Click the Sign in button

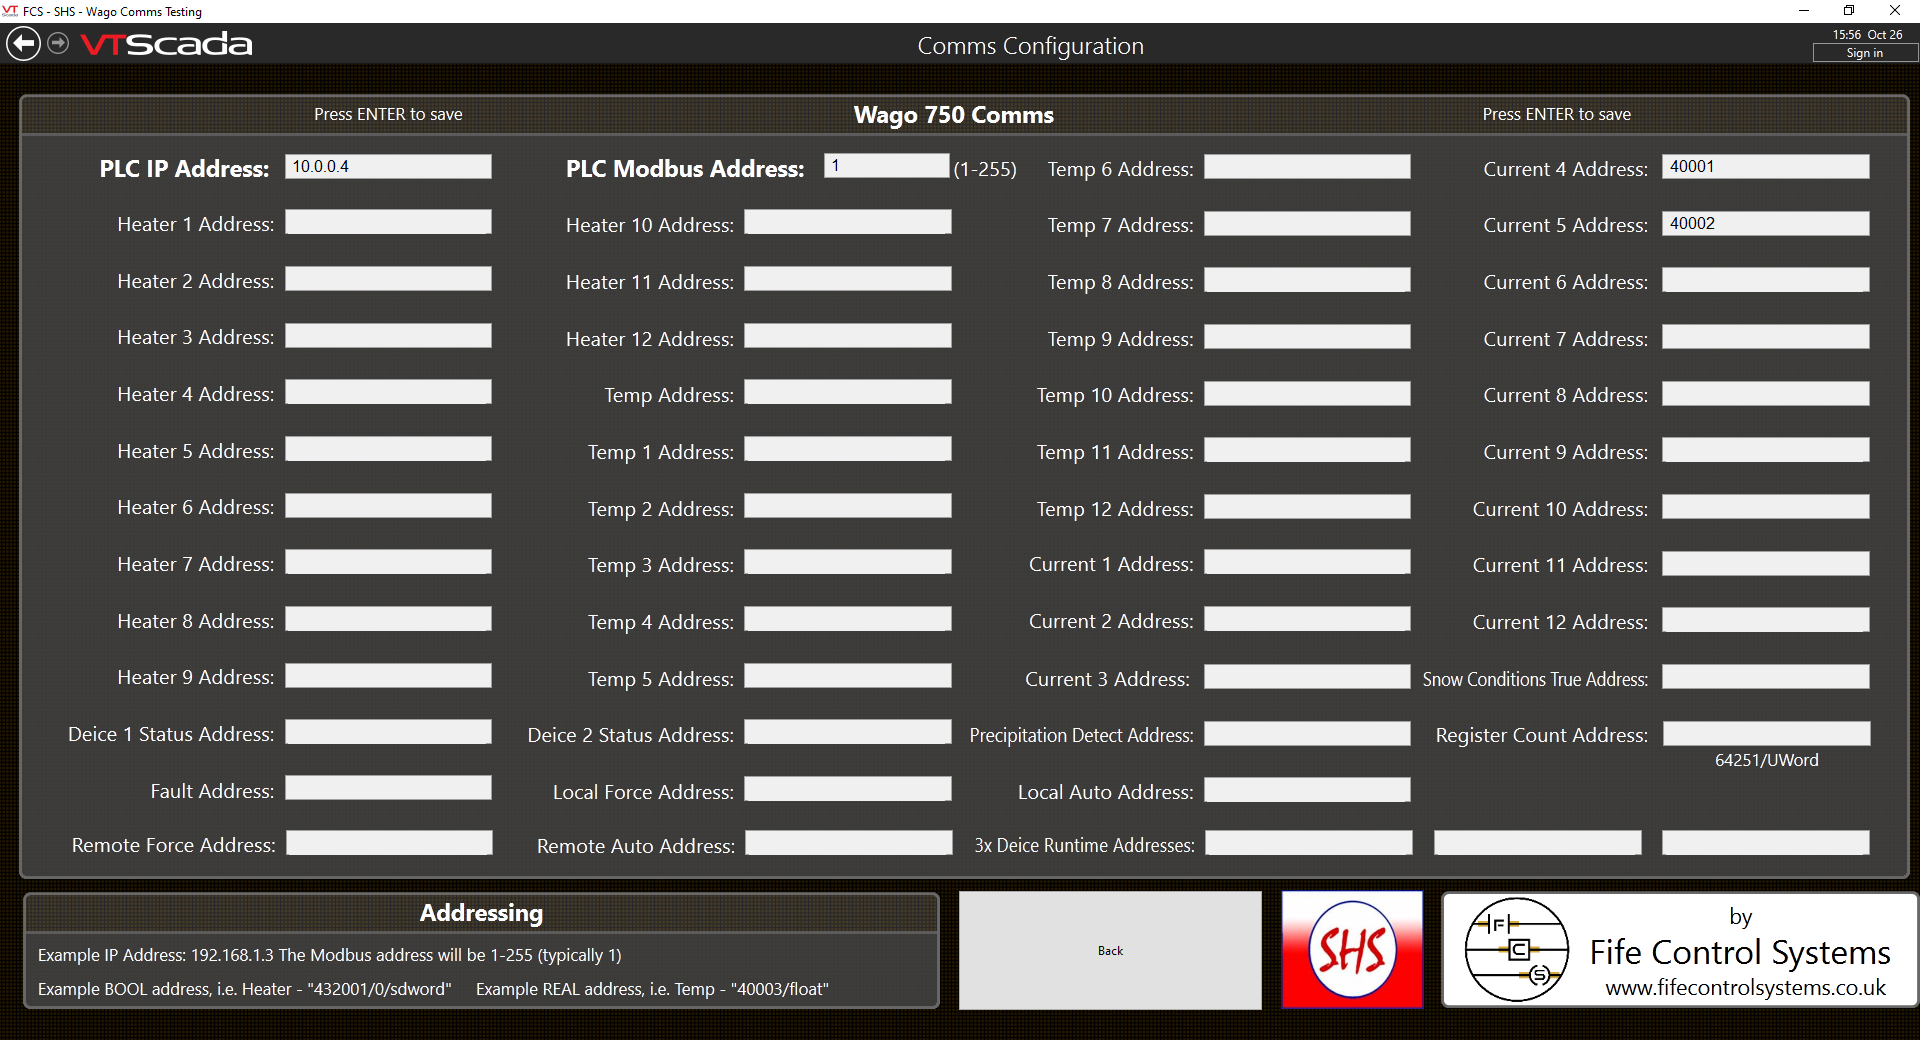[x=1864, y=53]
